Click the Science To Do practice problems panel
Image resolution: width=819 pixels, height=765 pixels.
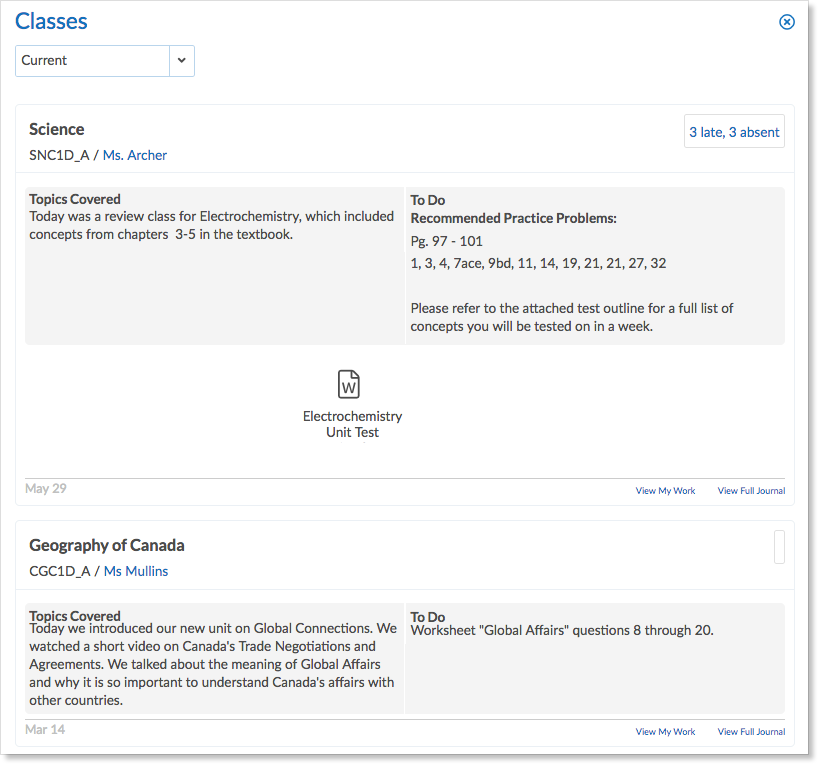595,266
